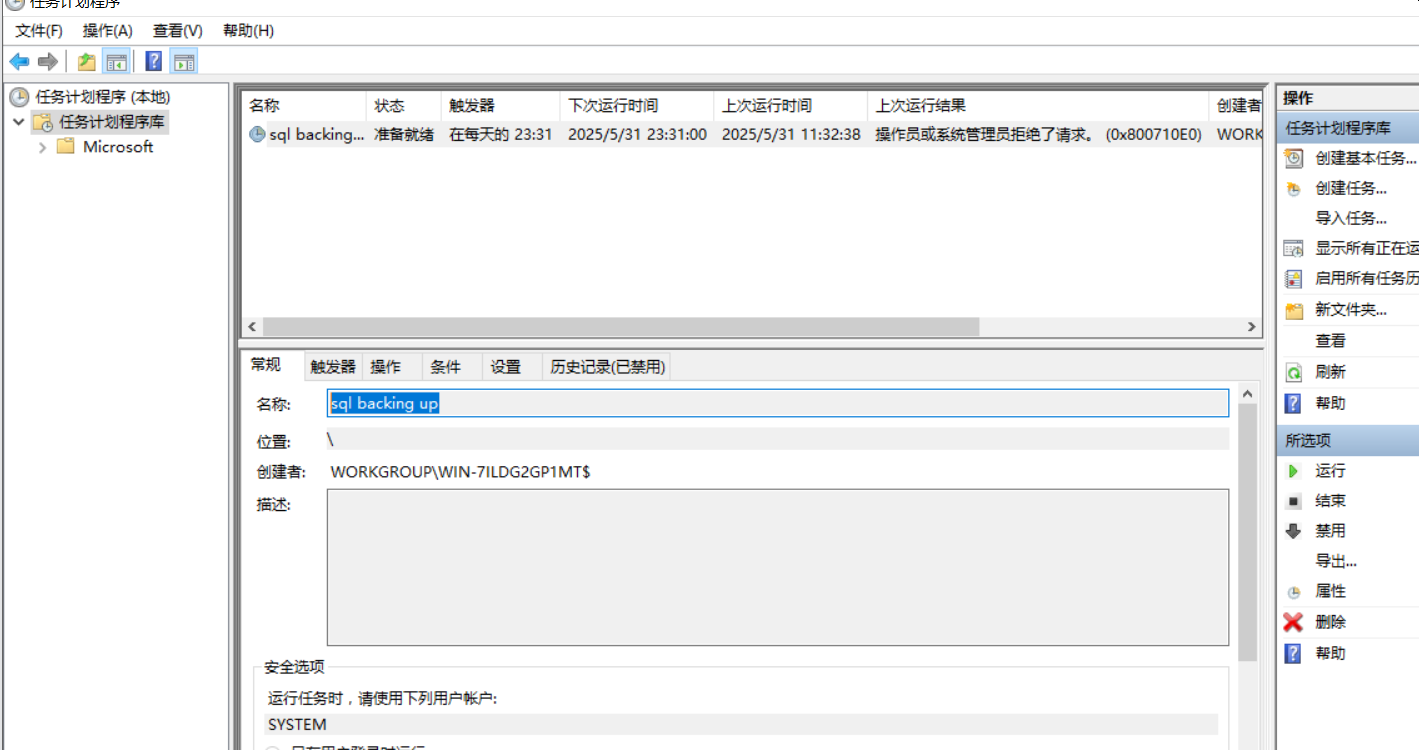
Task: Click the 创建任务 clock icon
Action: pos(1293,187)
